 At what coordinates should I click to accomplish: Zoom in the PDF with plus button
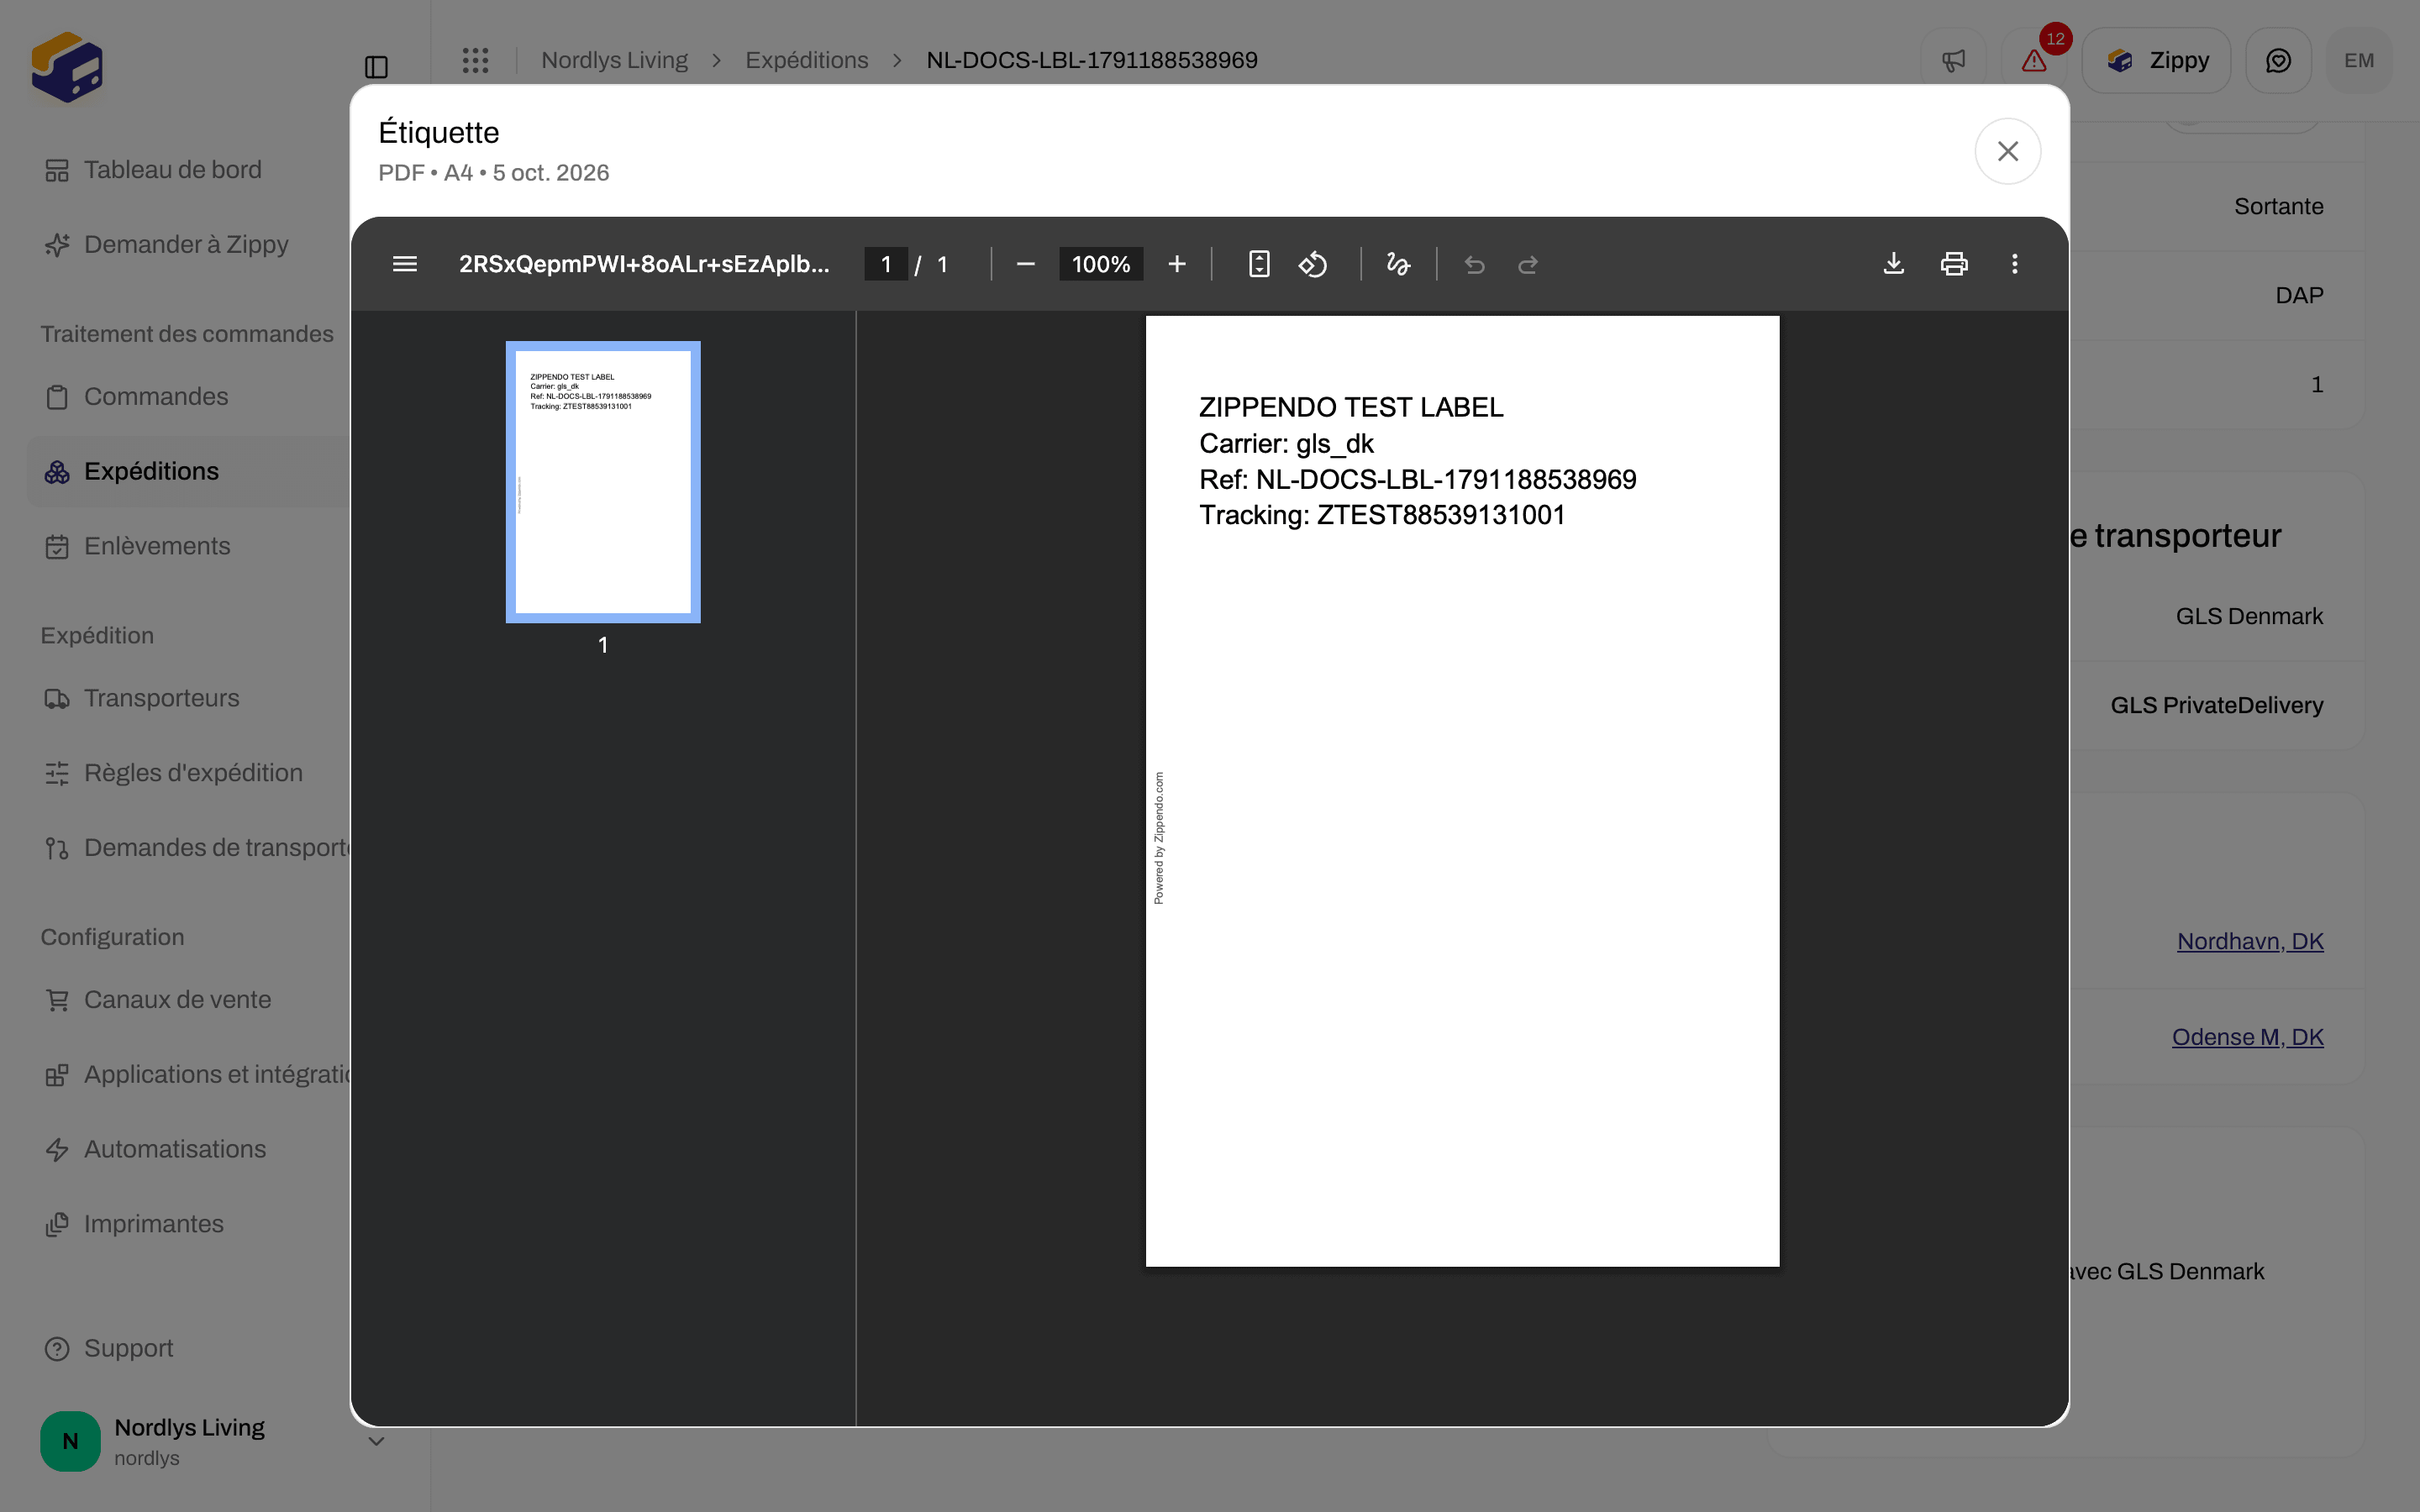pyautogui.click(x=1176, y=264)
